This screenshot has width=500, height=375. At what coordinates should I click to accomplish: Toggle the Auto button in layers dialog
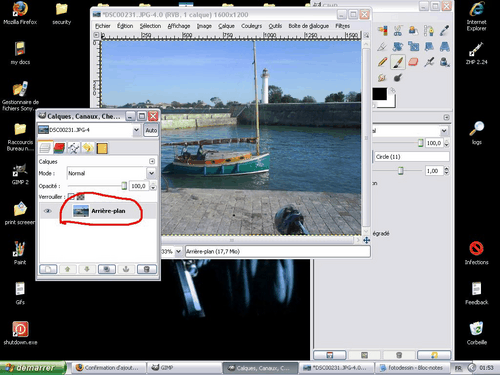151,130
